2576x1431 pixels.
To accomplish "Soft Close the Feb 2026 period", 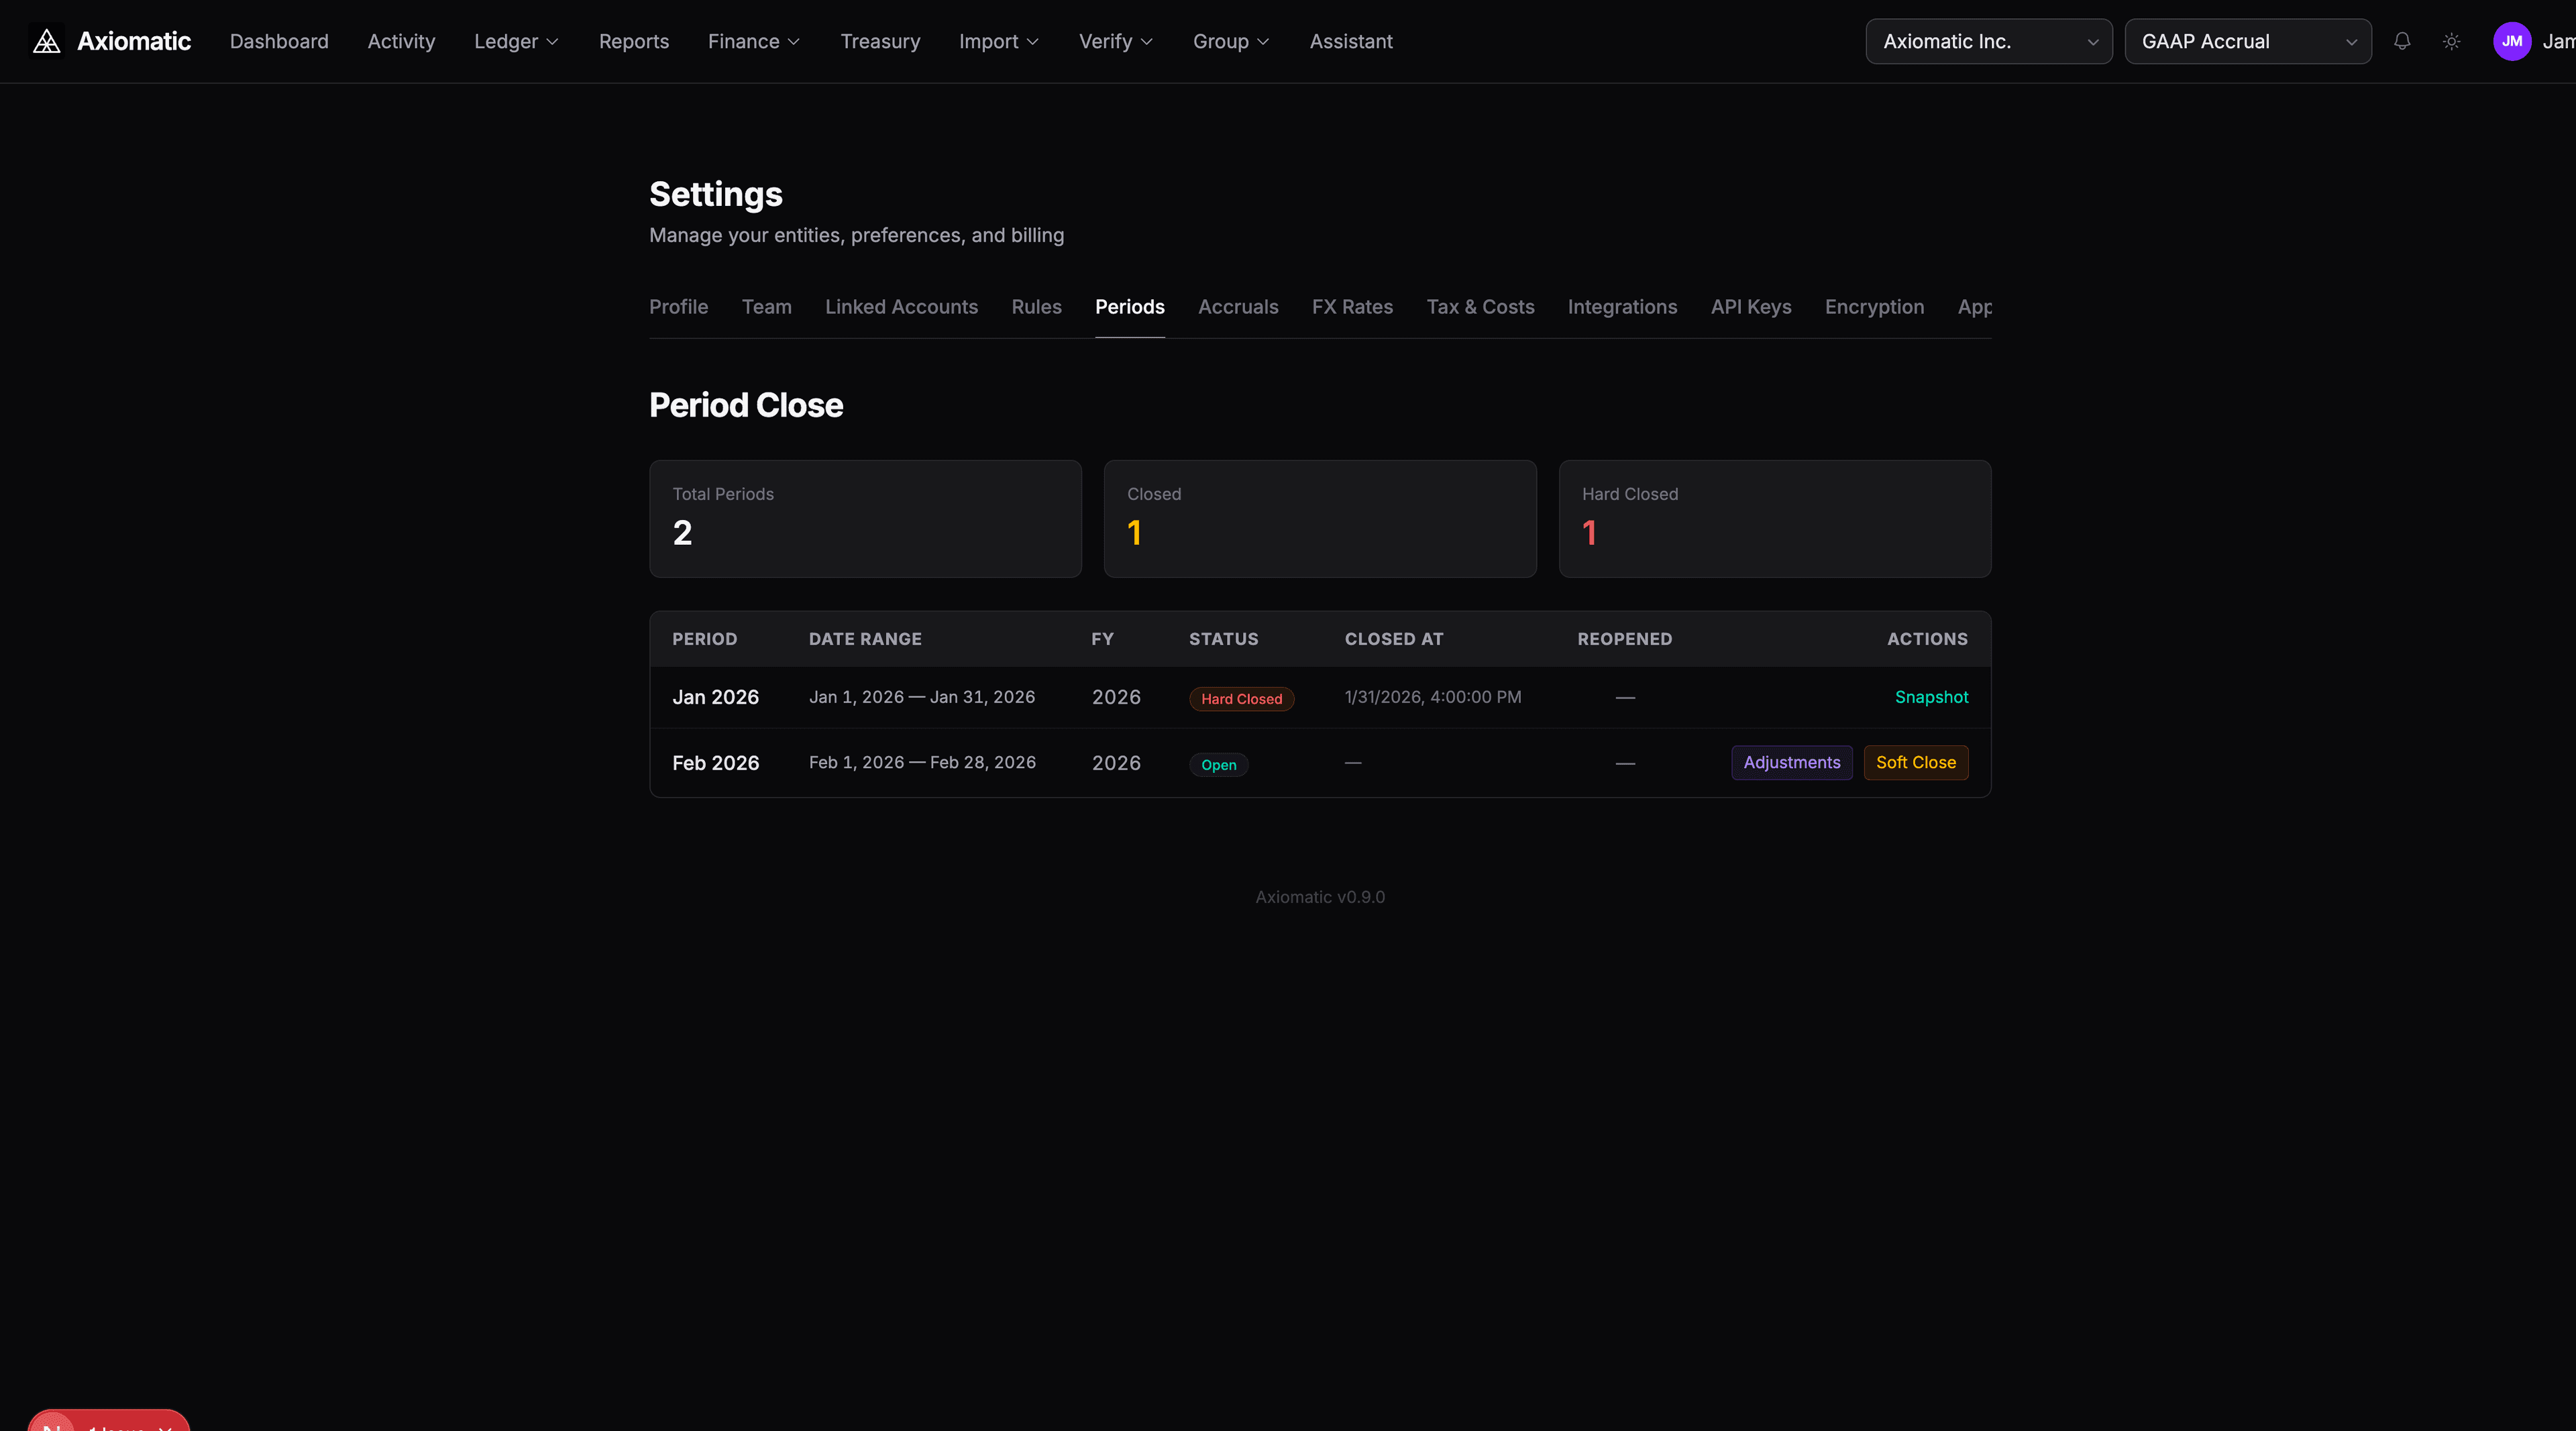I will pos(1915,762).
